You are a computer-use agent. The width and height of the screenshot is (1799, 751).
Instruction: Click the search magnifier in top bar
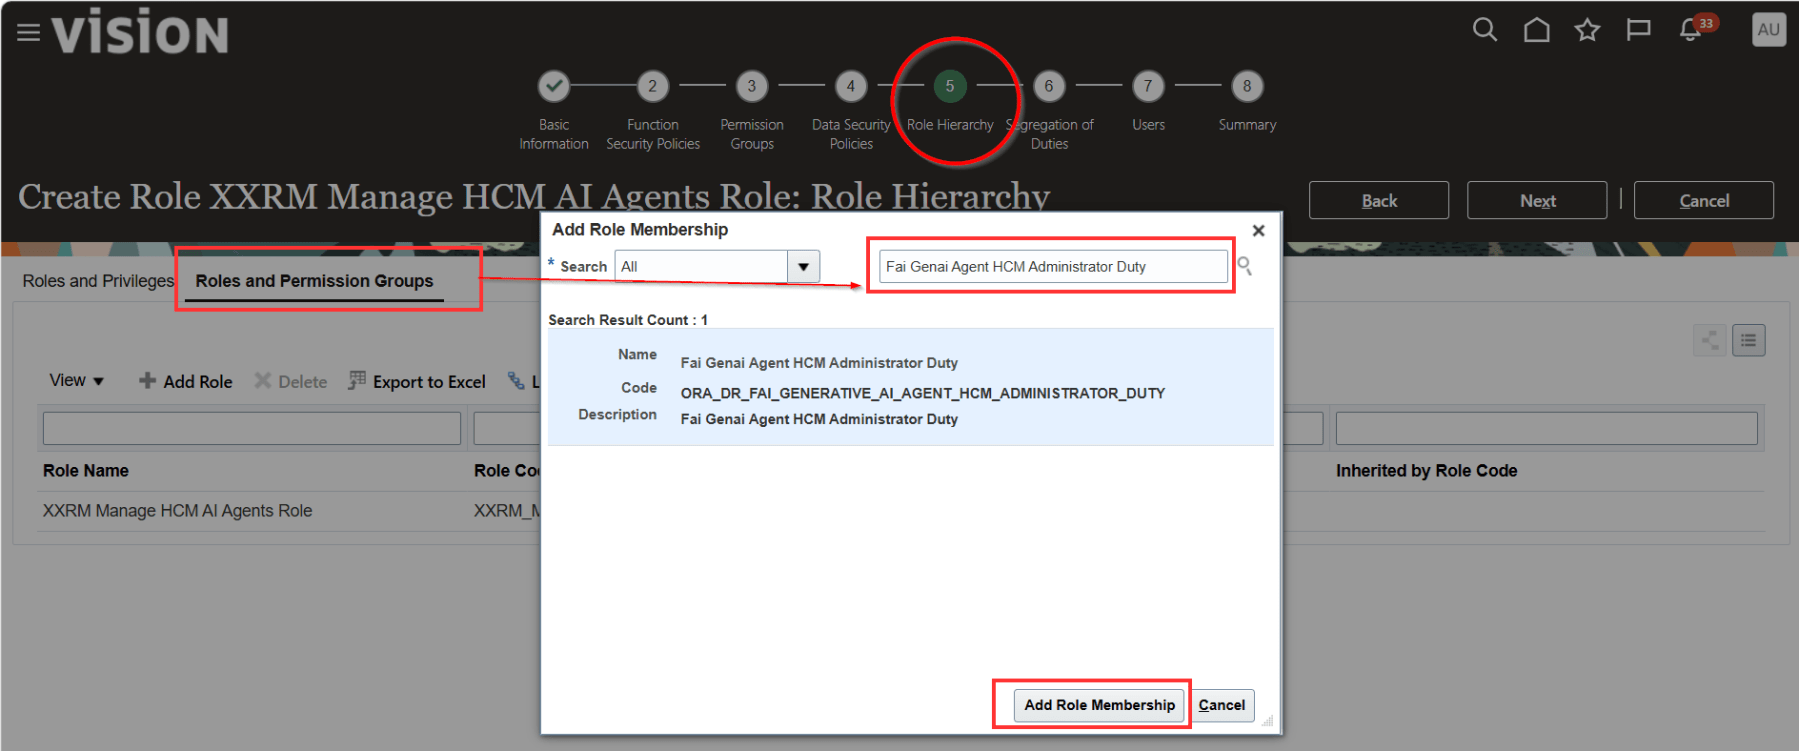tap(1485, 30)
